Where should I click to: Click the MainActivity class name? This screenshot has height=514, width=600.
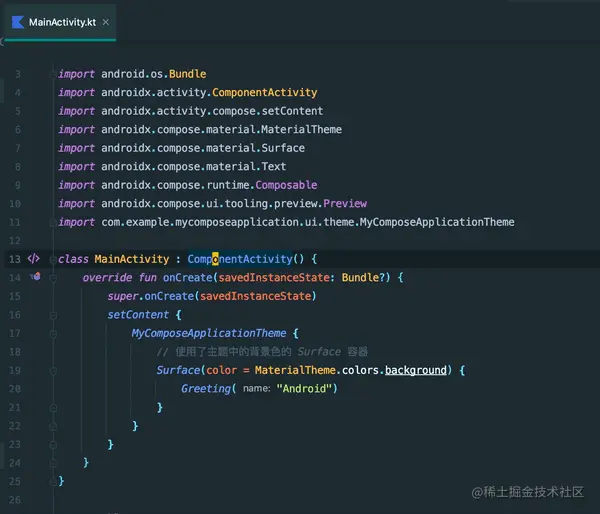pos(132,259)
